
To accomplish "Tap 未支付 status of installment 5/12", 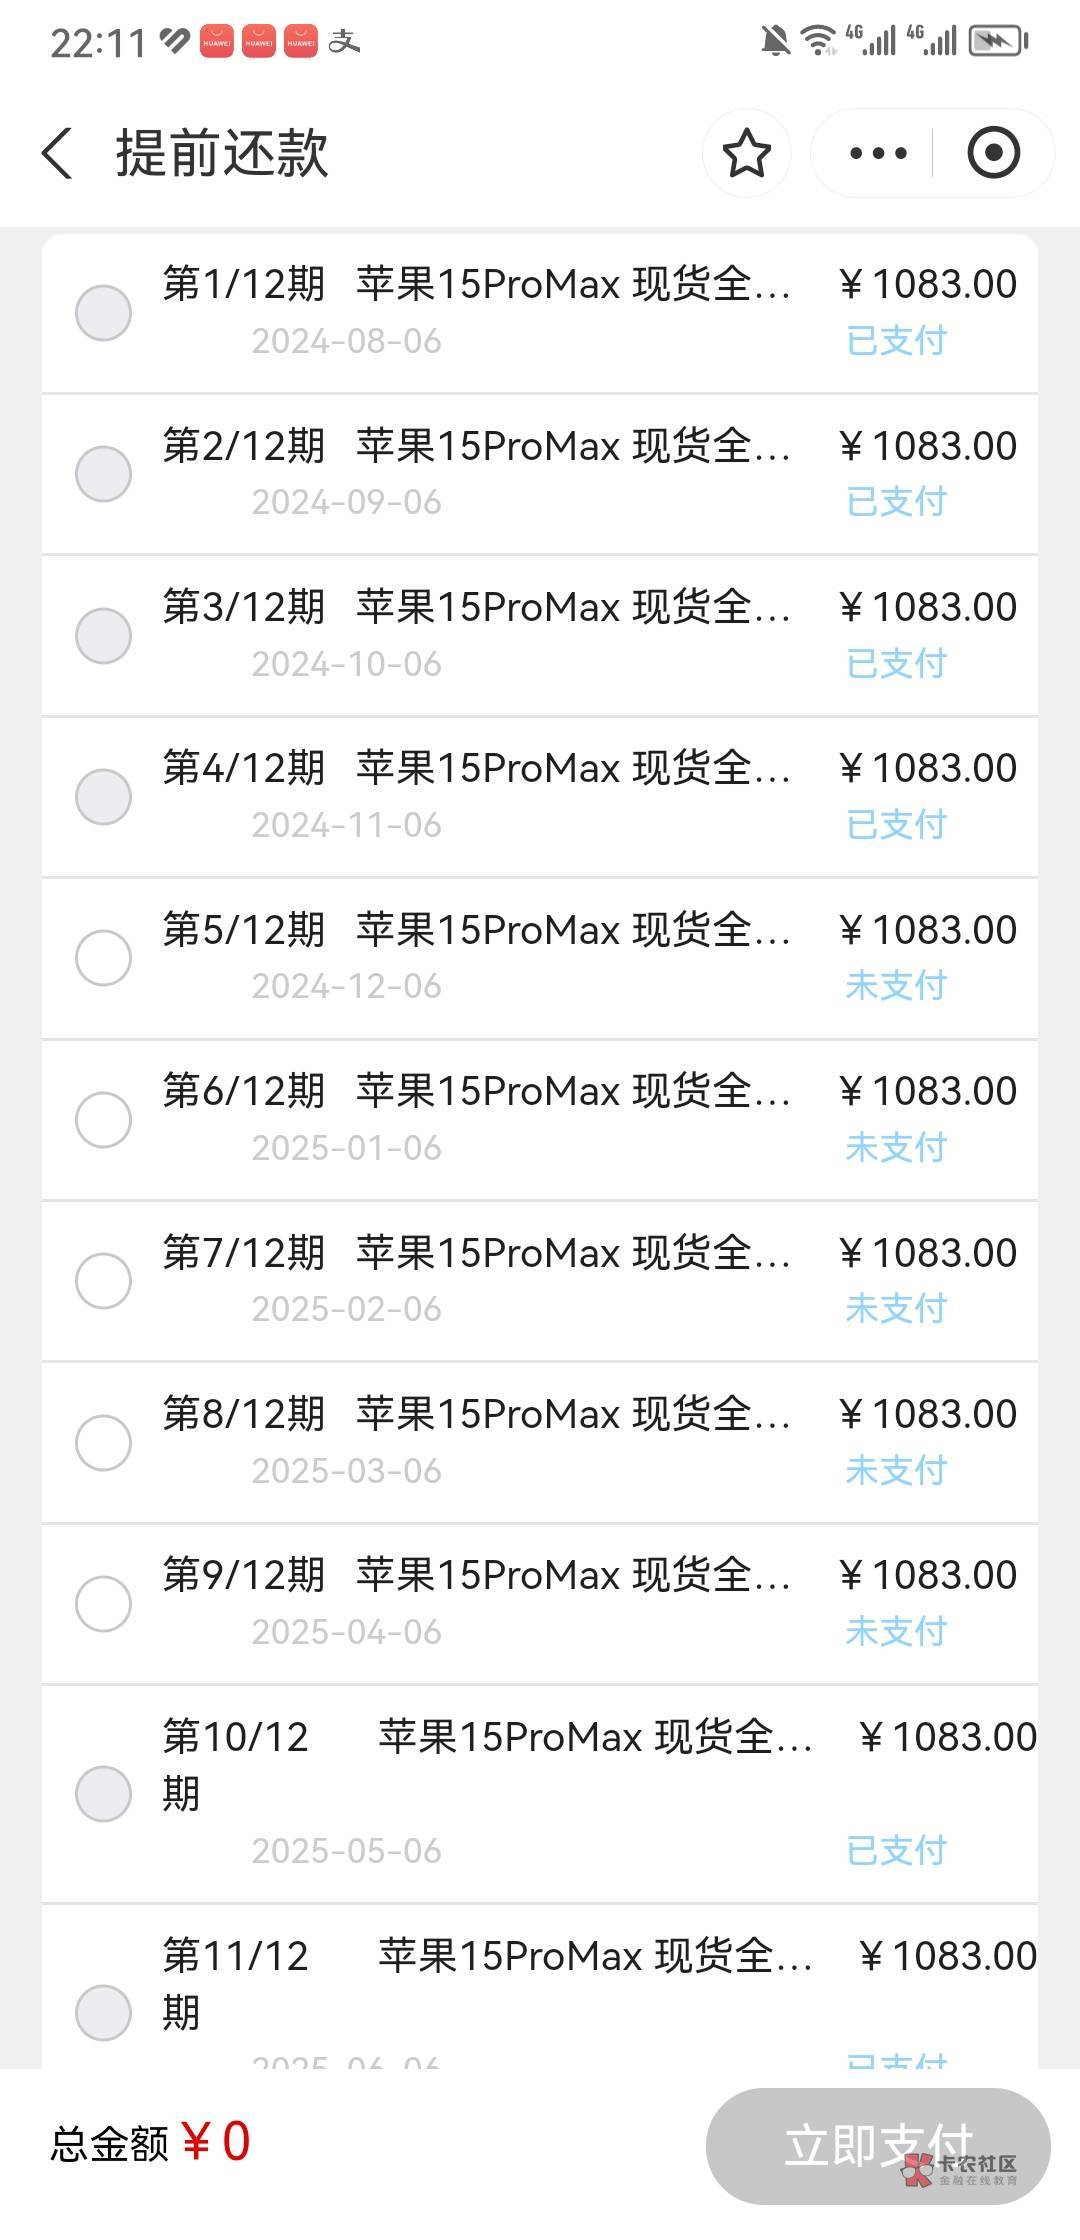I will tap(896, 986).
